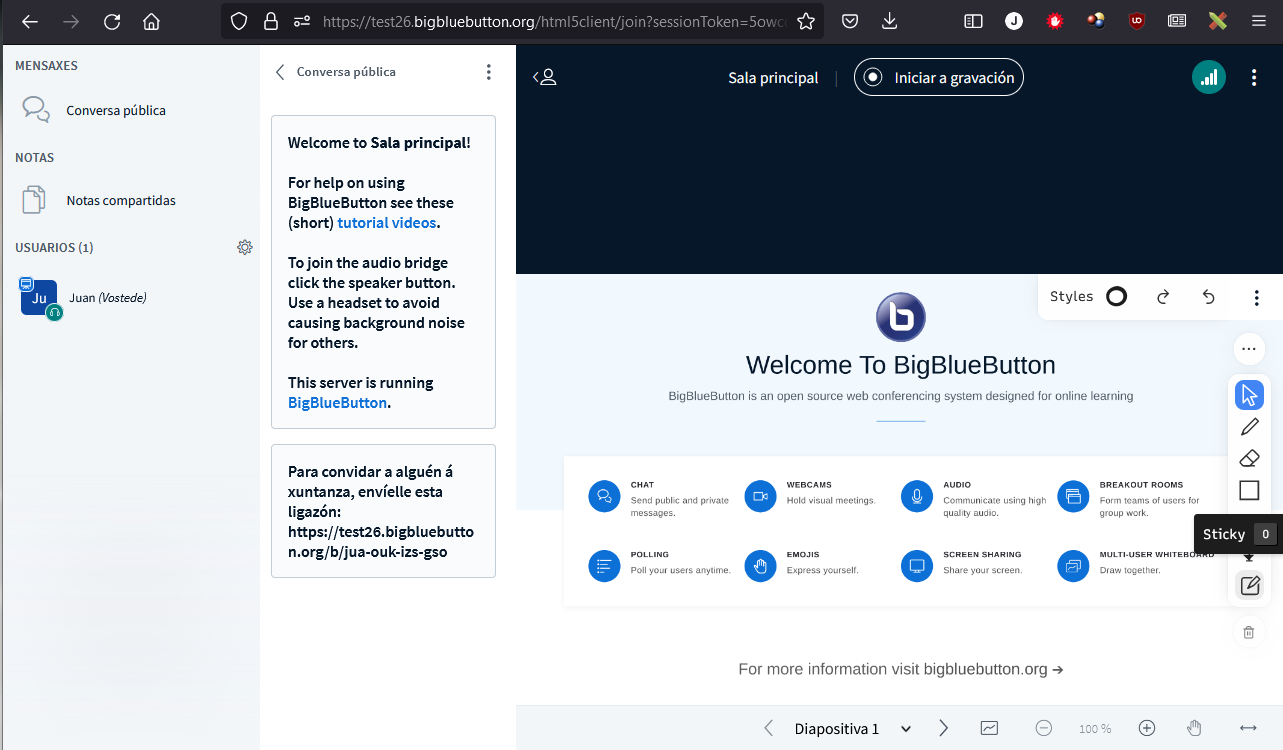Open the Styles color swatch
Screen dimensions: 1283x750
[x=1117, y=296]
